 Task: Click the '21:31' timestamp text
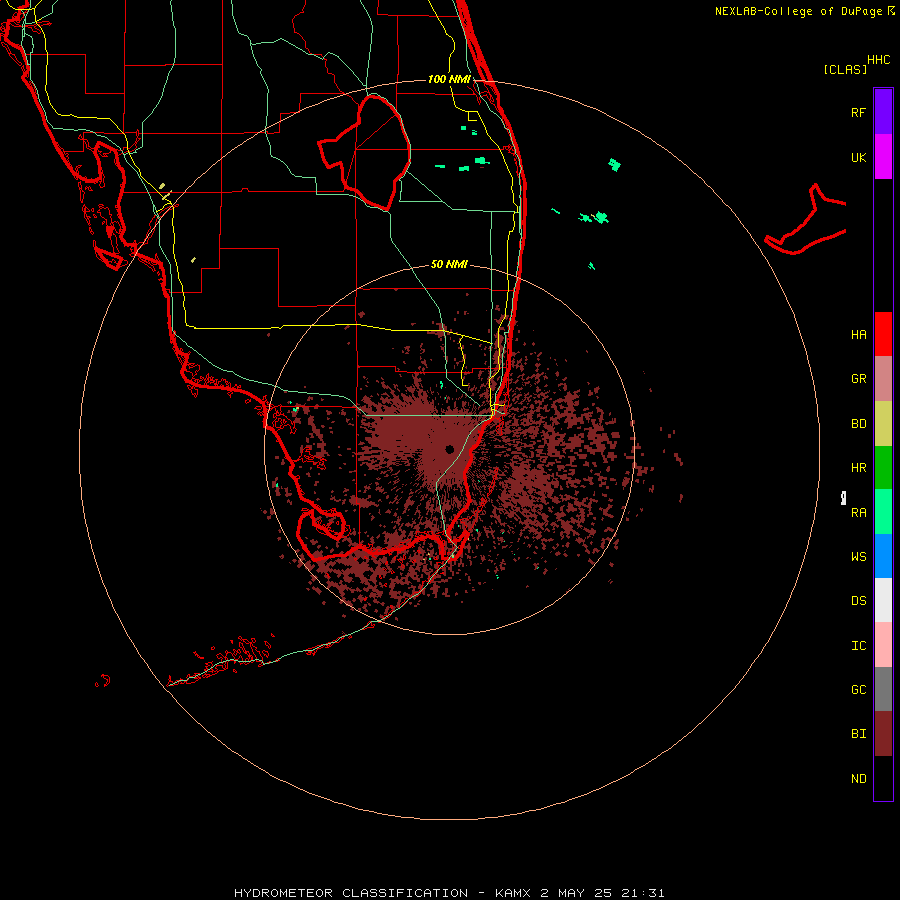point(642,893)
